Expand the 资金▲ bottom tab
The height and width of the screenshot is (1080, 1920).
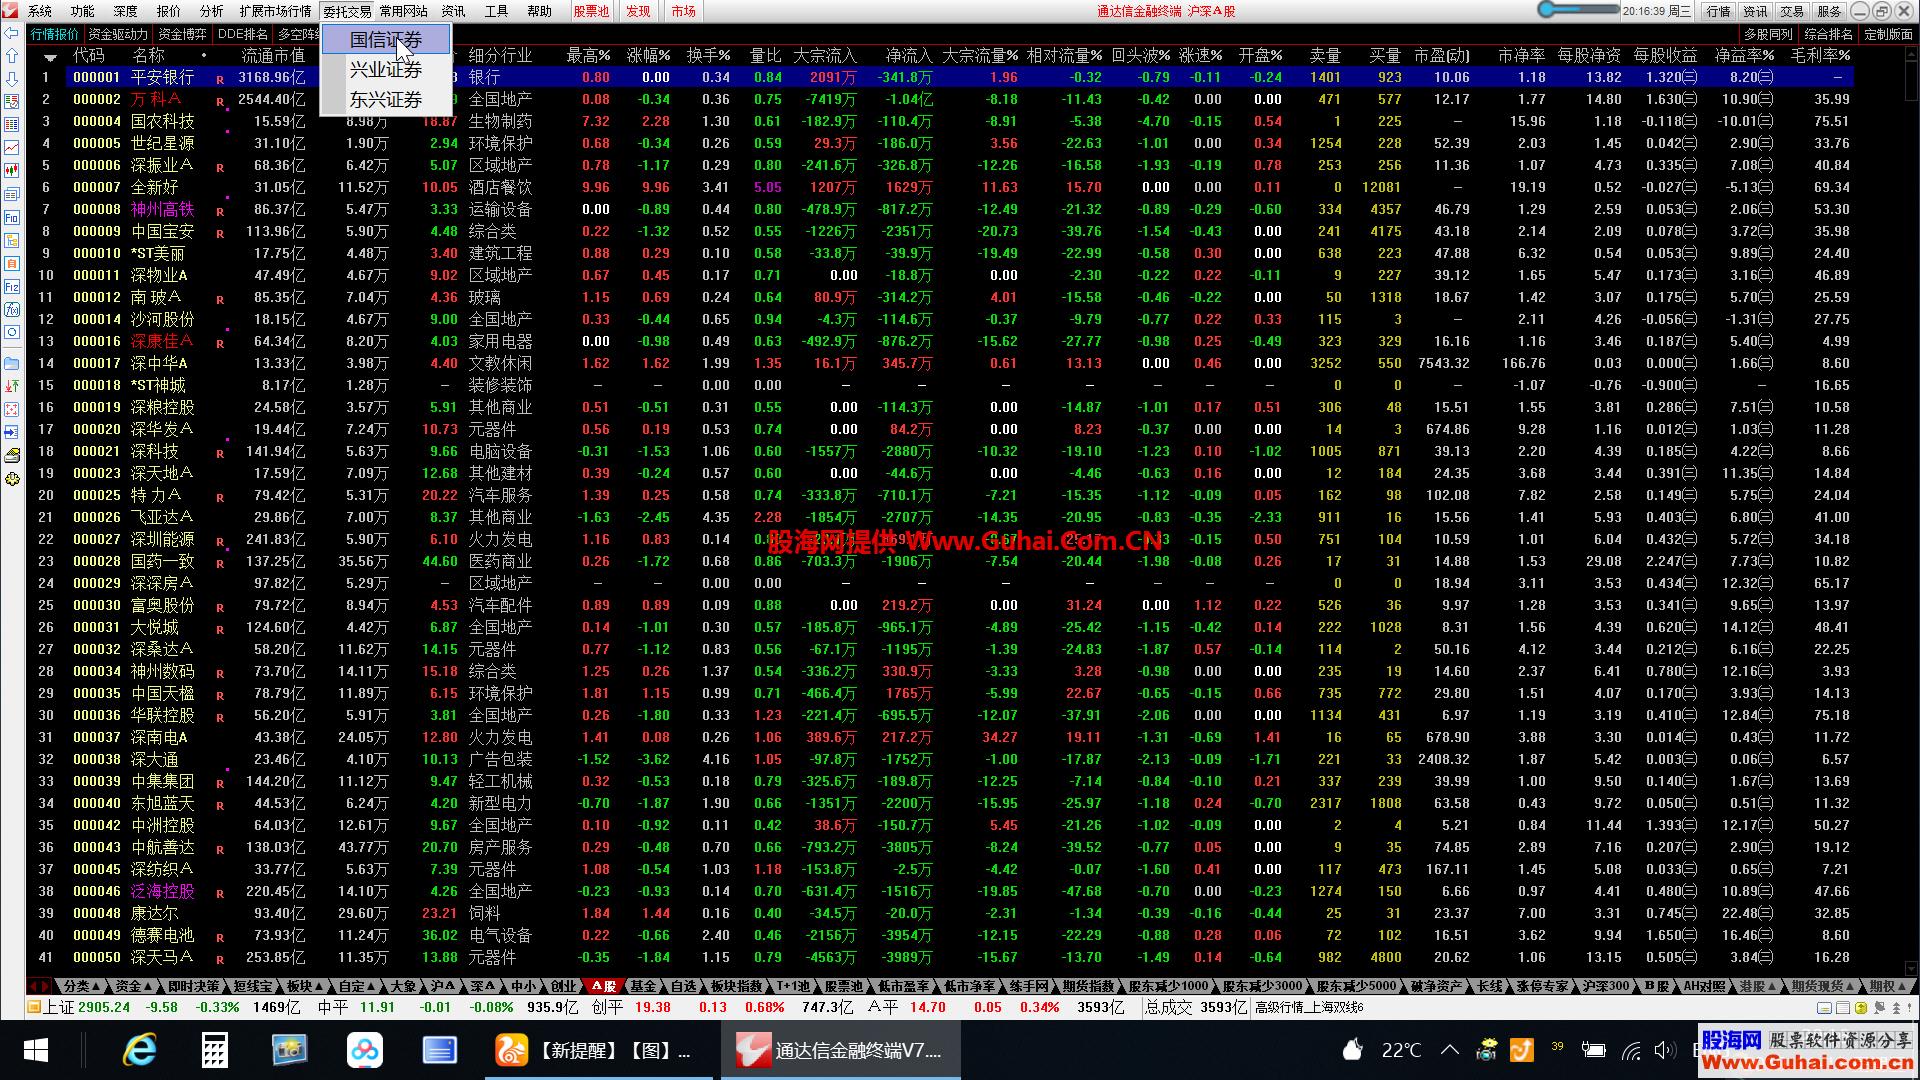click(133, 986)
